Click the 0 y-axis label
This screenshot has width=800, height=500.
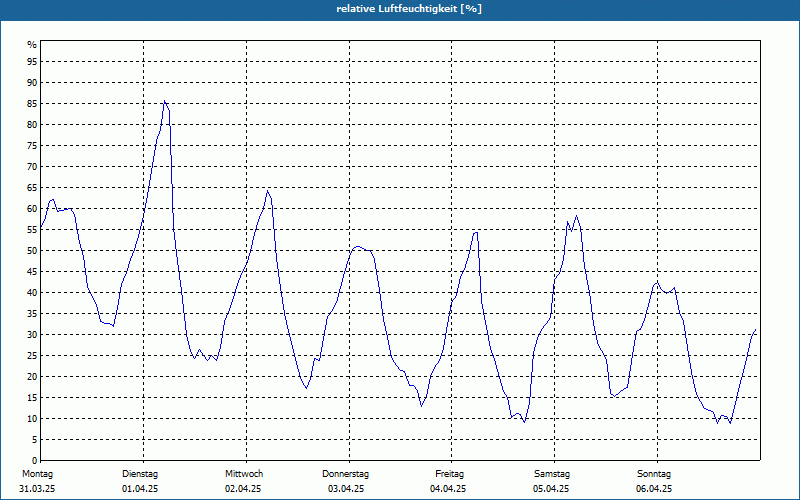(34, 461)
